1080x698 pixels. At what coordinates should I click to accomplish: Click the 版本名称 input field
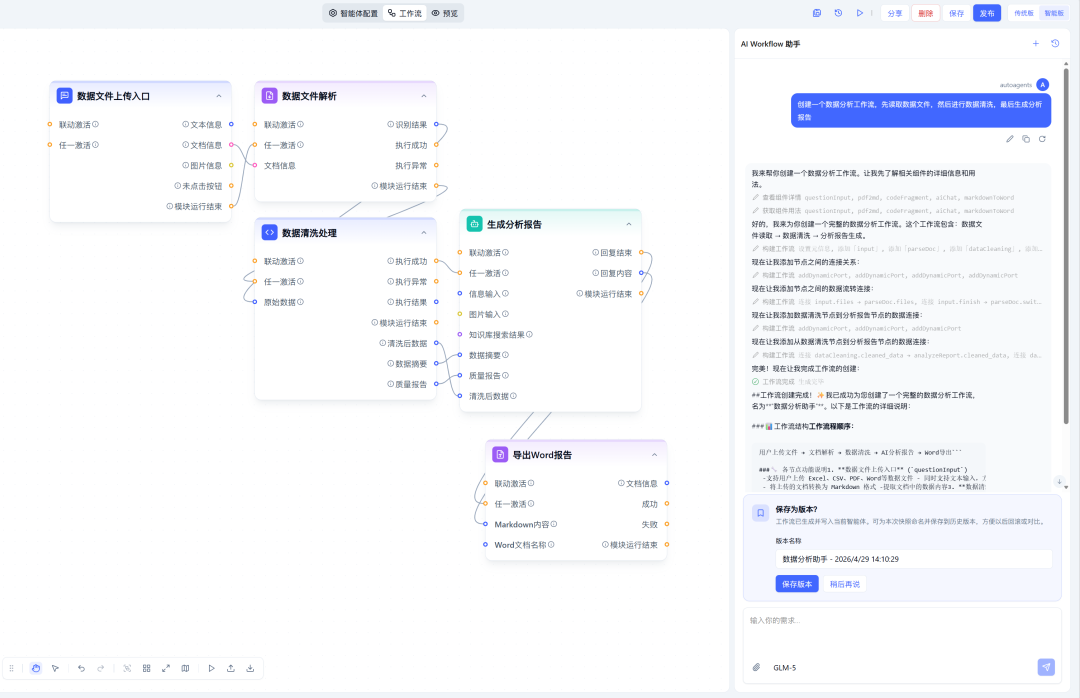pyautogui.click(x=913, y=559)
